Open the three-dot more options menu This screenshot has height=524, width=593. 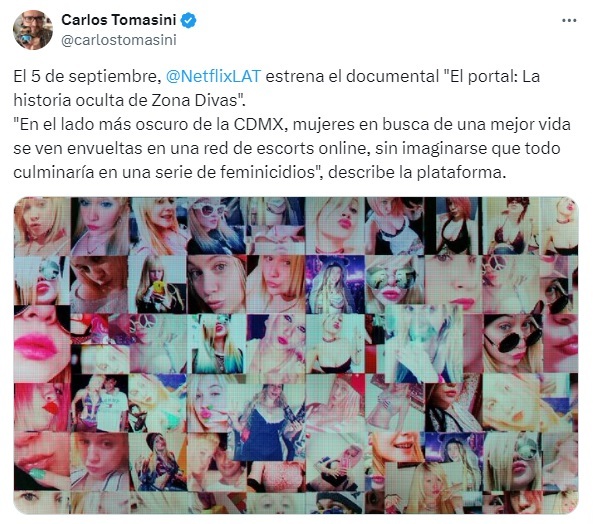[569, 21]
